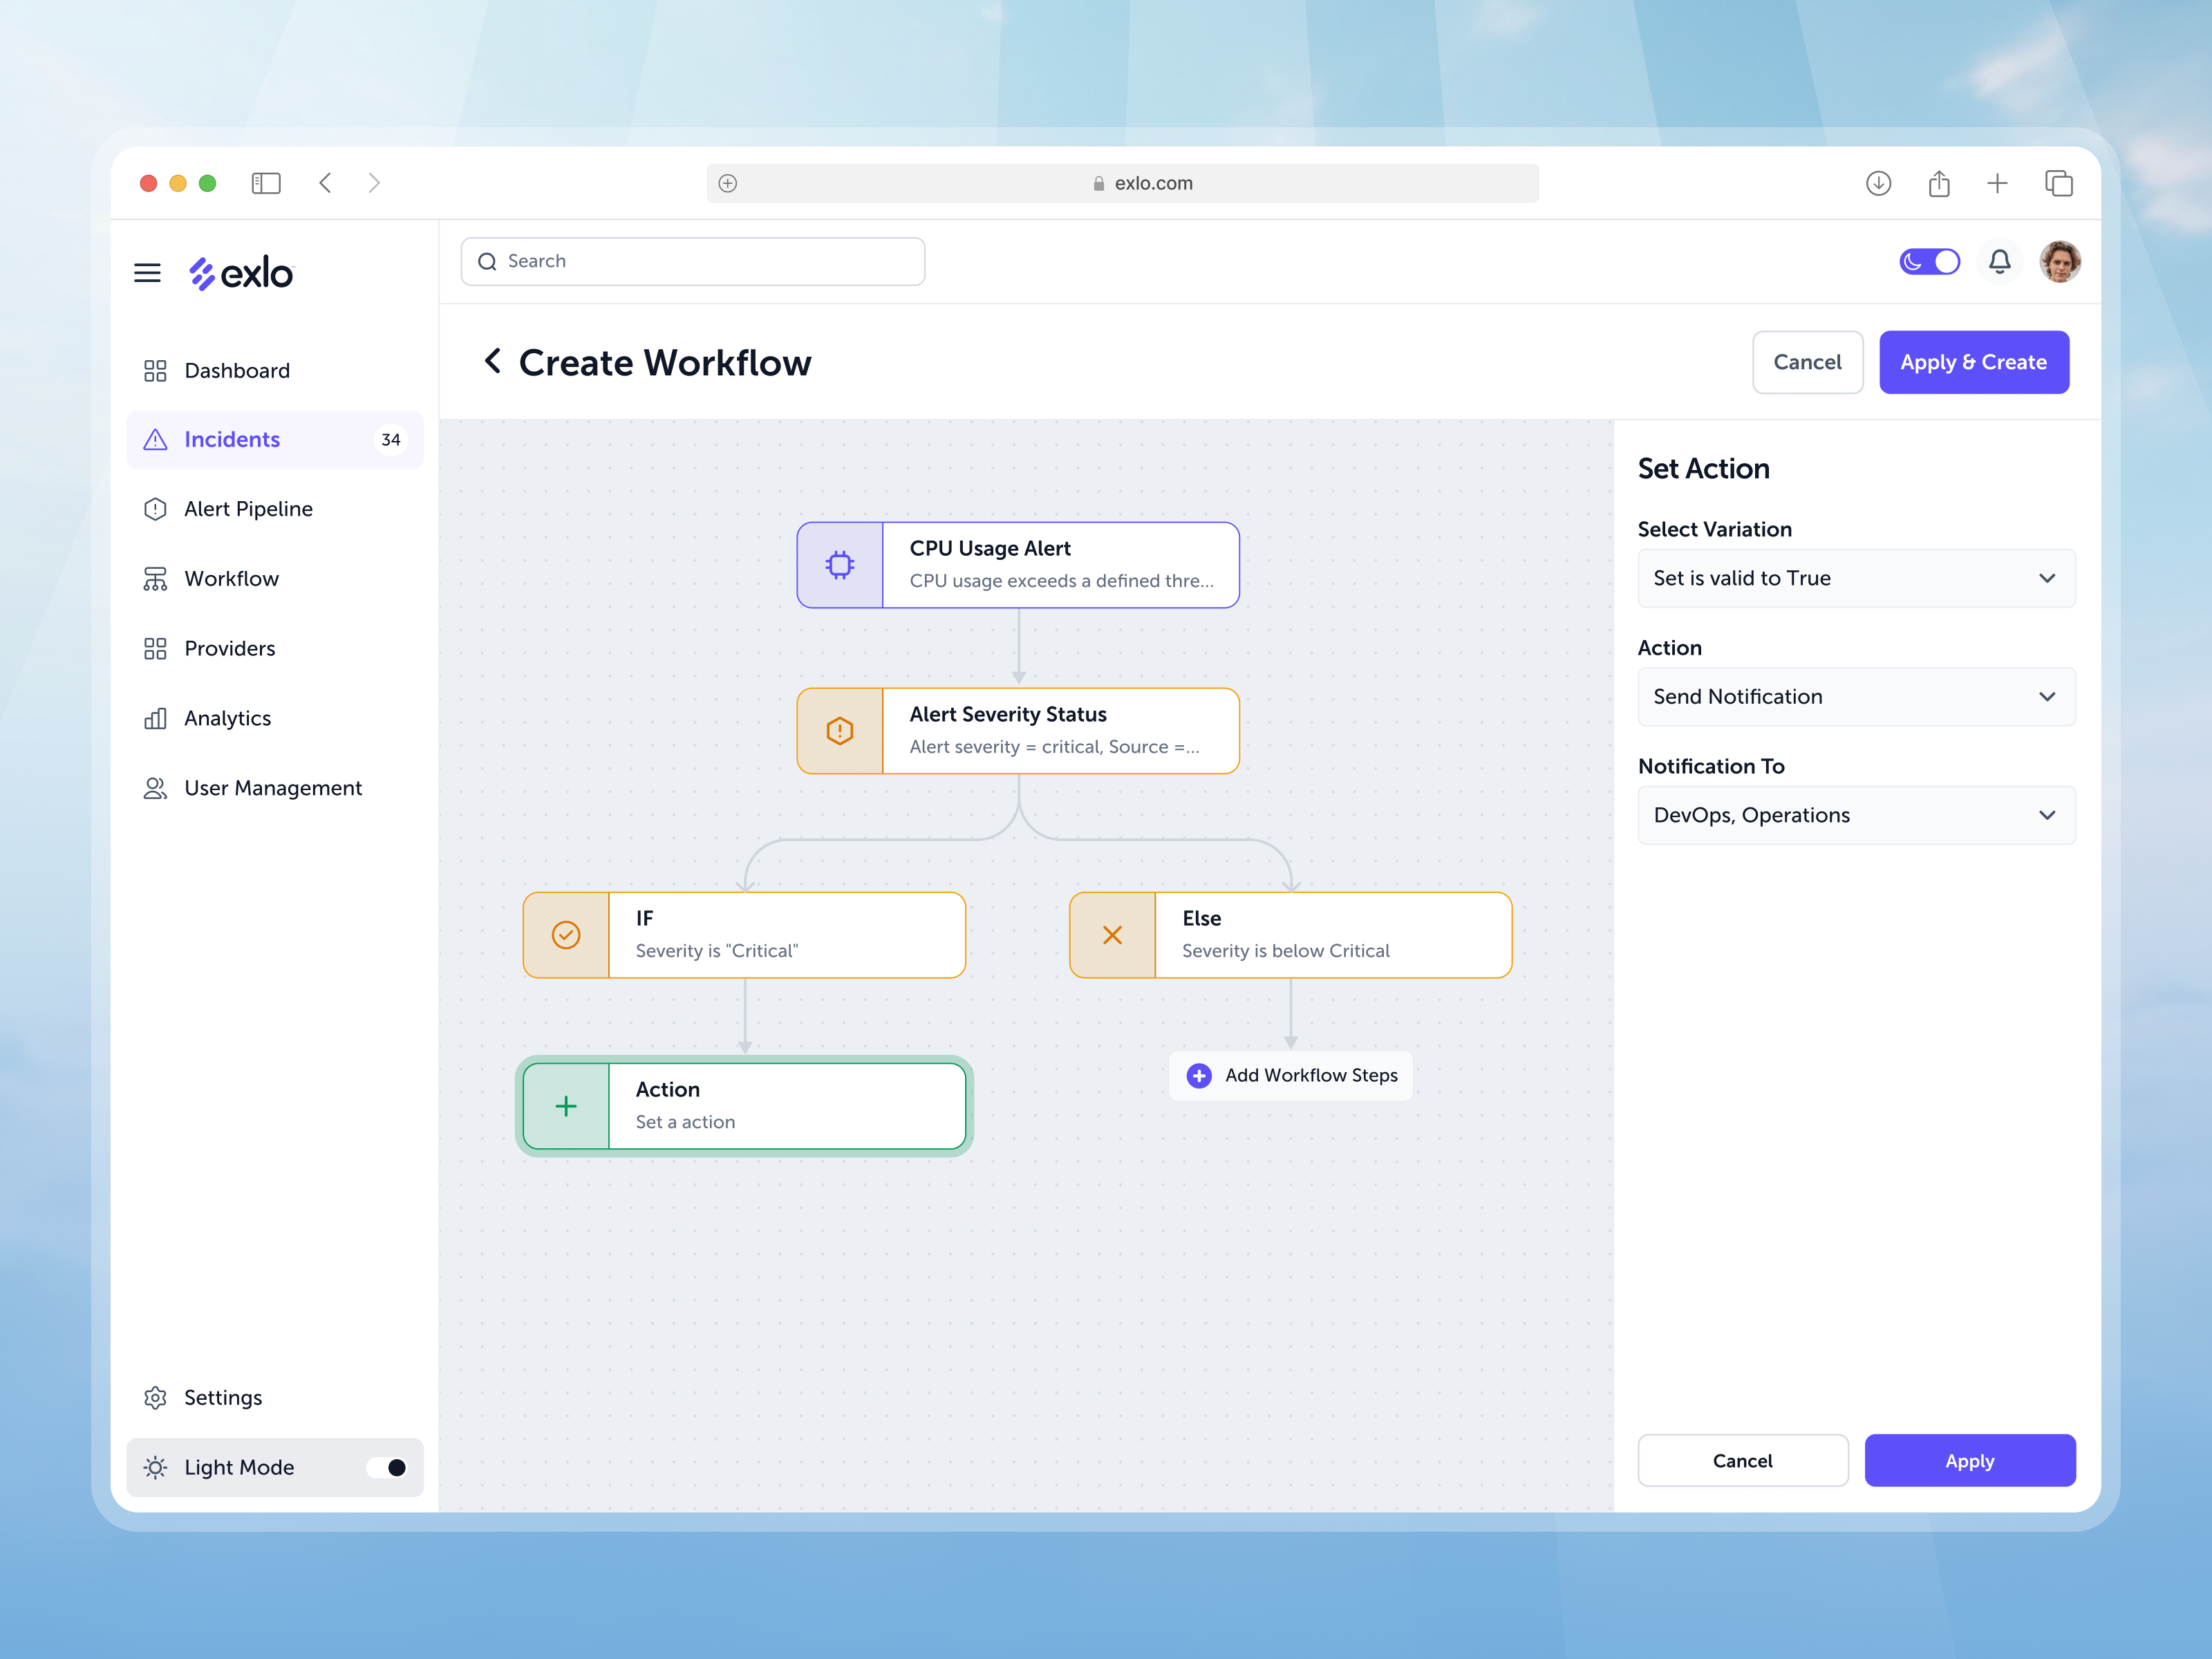Open the Dashboard from the sidebar
This screenshot has height=1659, width=2212.
click(x=237, y=370)
